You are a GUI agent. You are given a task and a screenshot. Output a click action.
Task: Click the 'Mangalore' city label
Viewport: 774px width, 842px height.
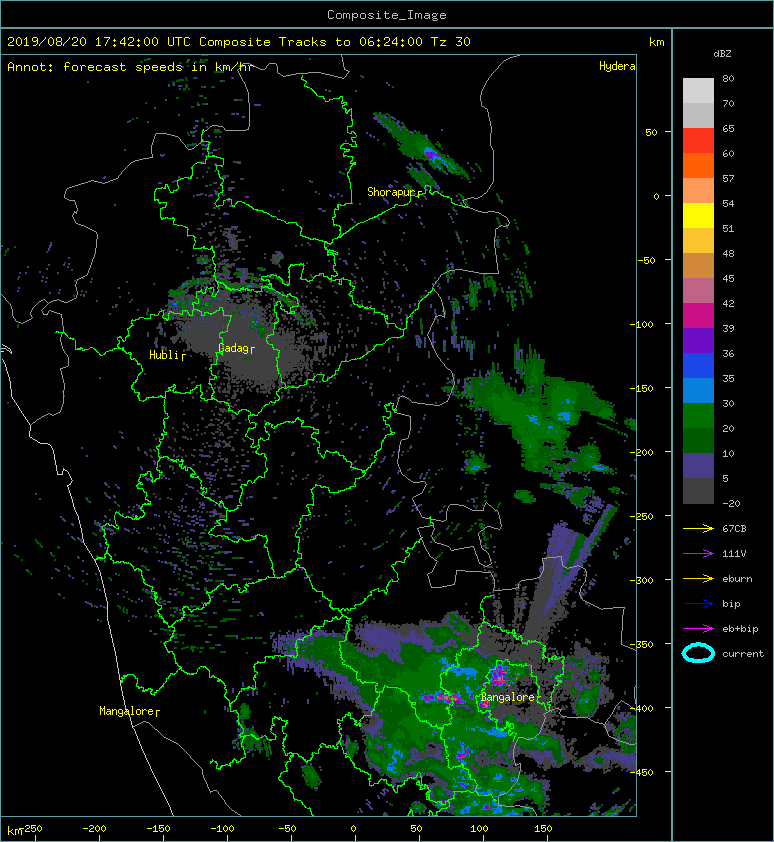127,711
